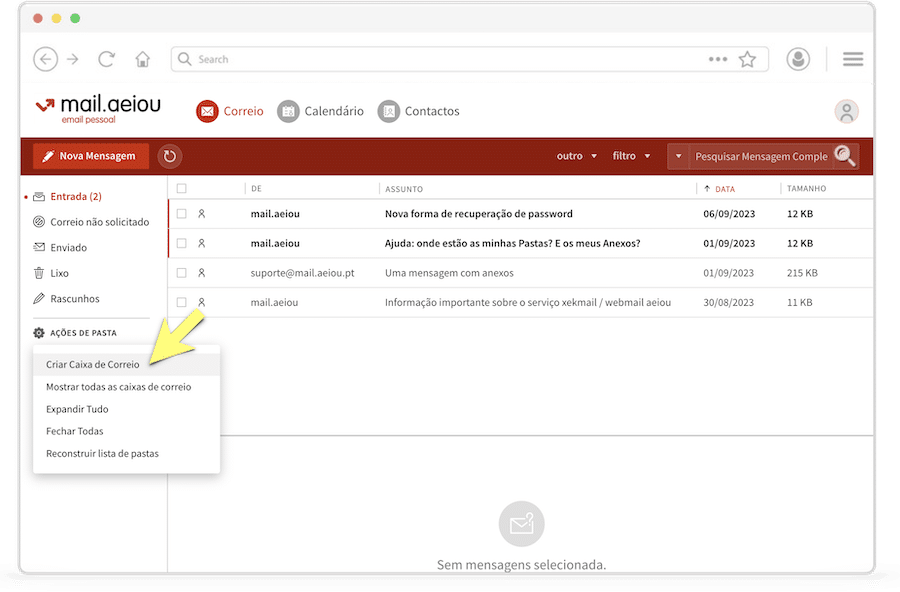
Task: Choose Criar Caixa de Correio from menu
Action: 93,365
